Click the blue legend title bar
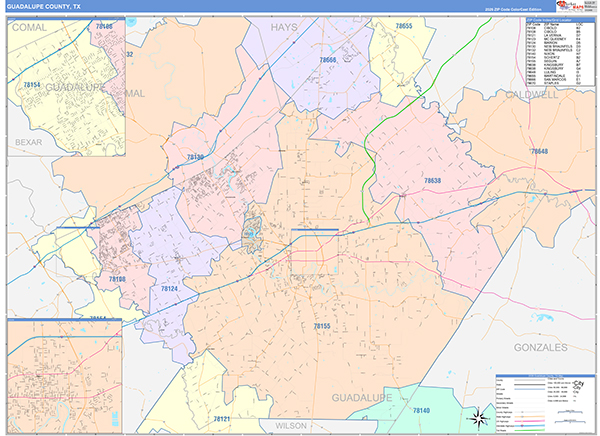The image size is (600, 436). (x=545, y=376)
